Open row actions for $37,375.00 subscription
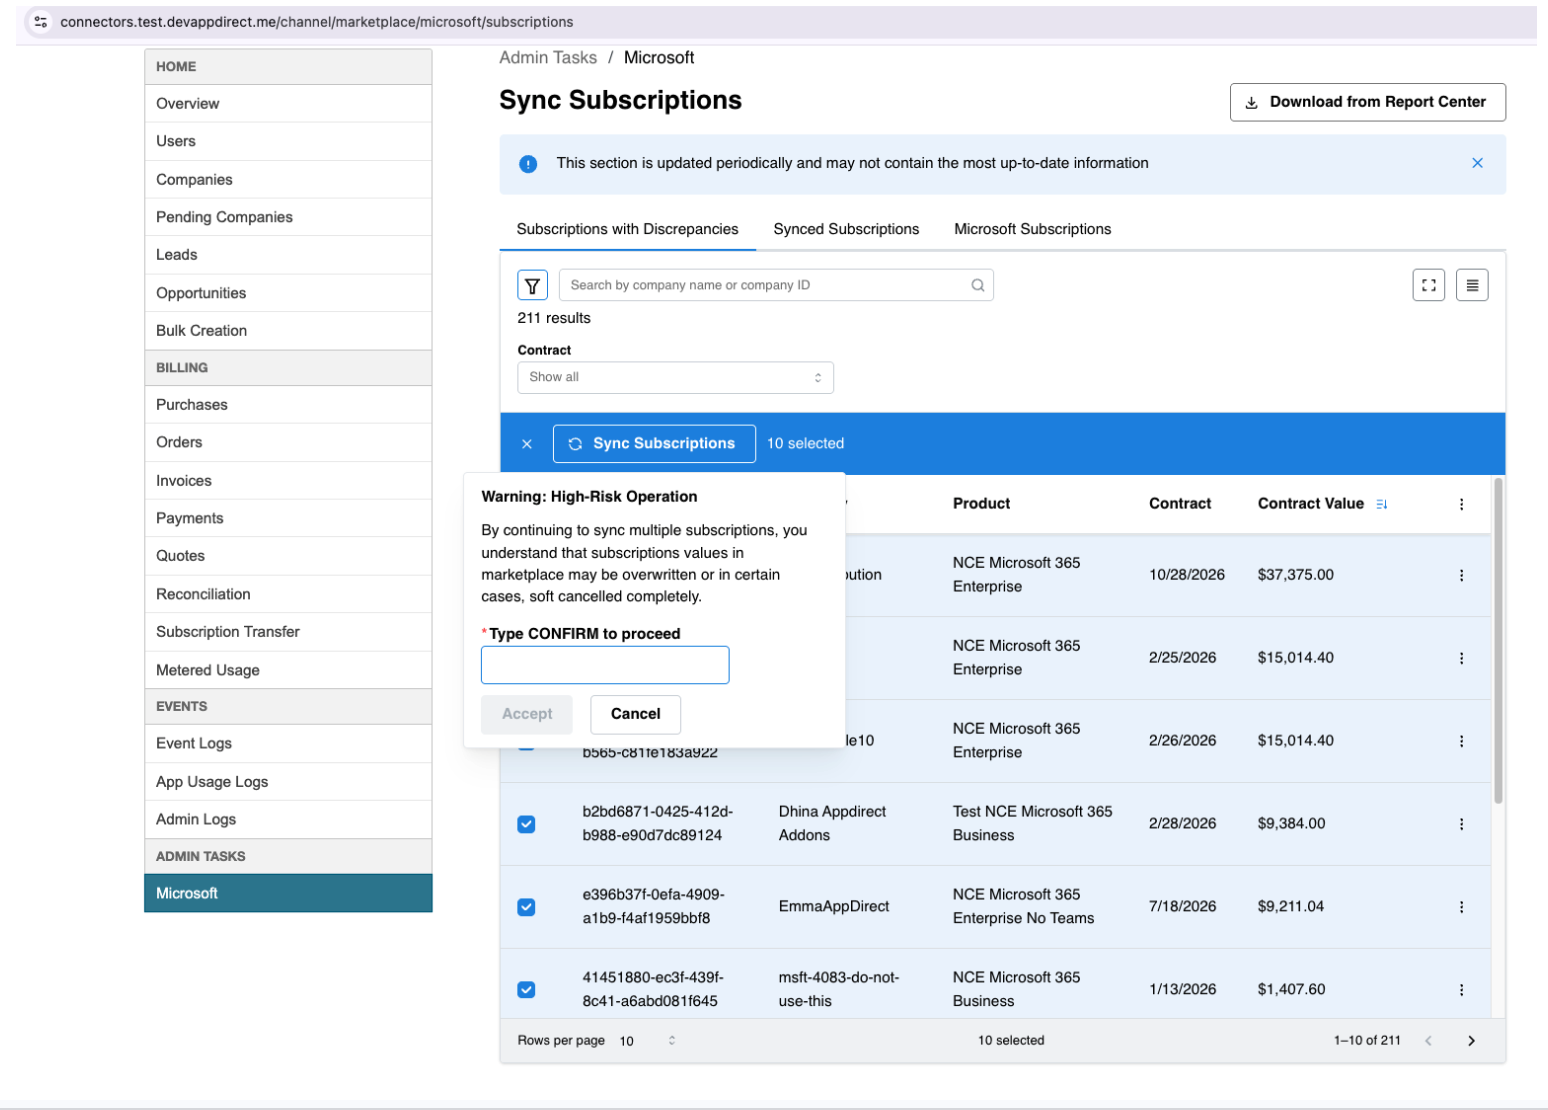The height and width of the screenshot is (1110, 1548). pos(1461,575)
